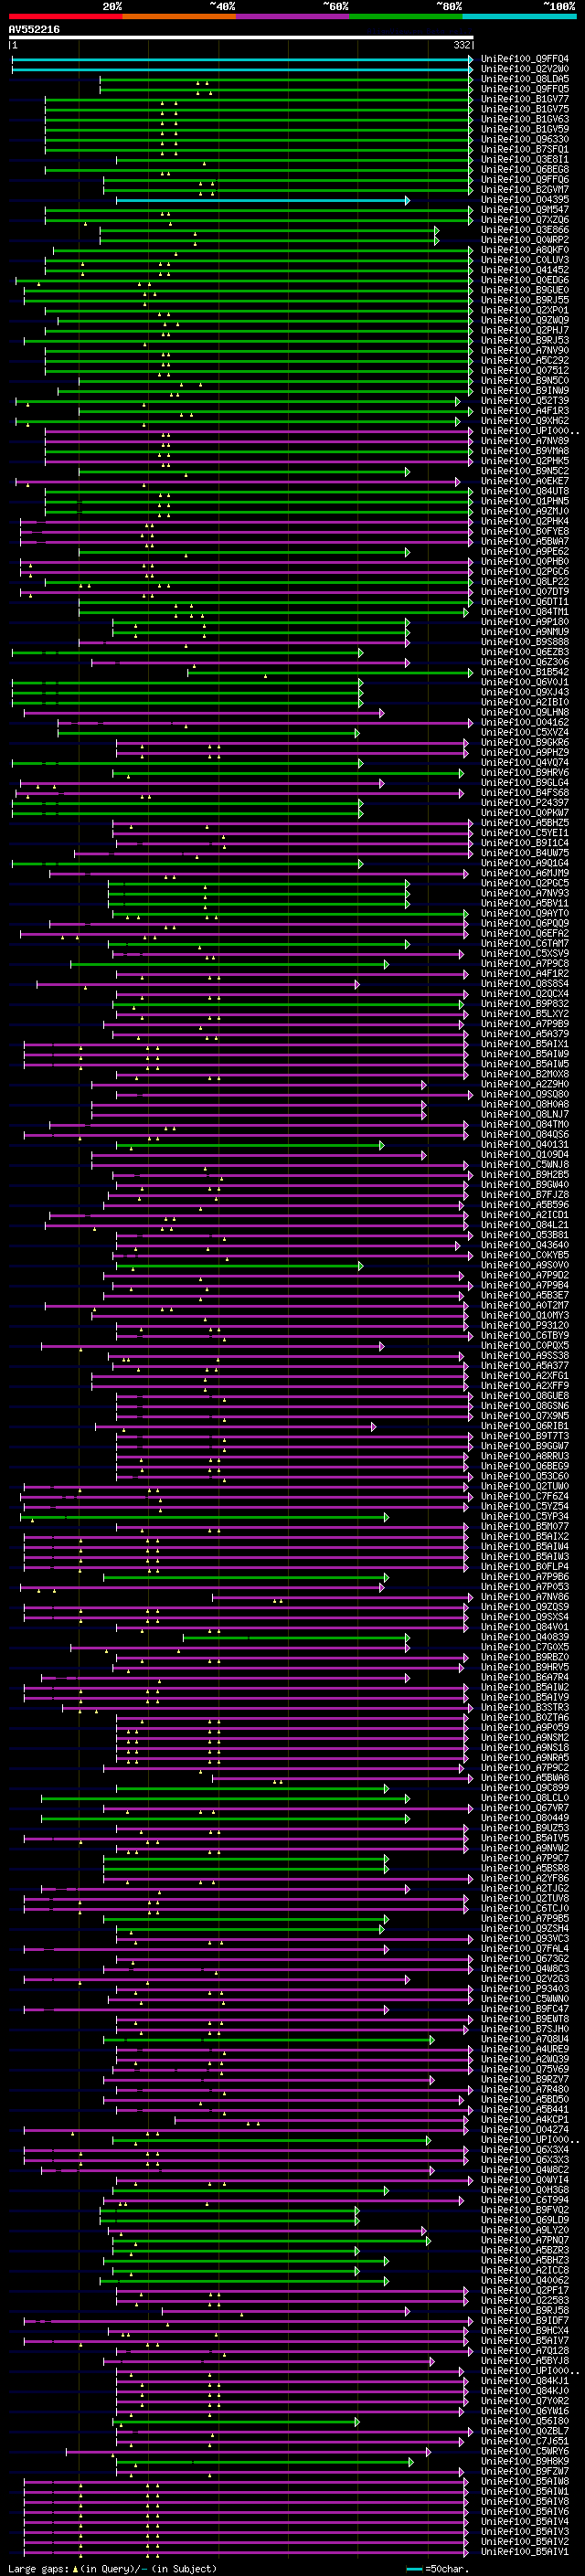The image size is (585, 2576).
Task: Click the =50char. scale legend text
Action: point(446,2568)
